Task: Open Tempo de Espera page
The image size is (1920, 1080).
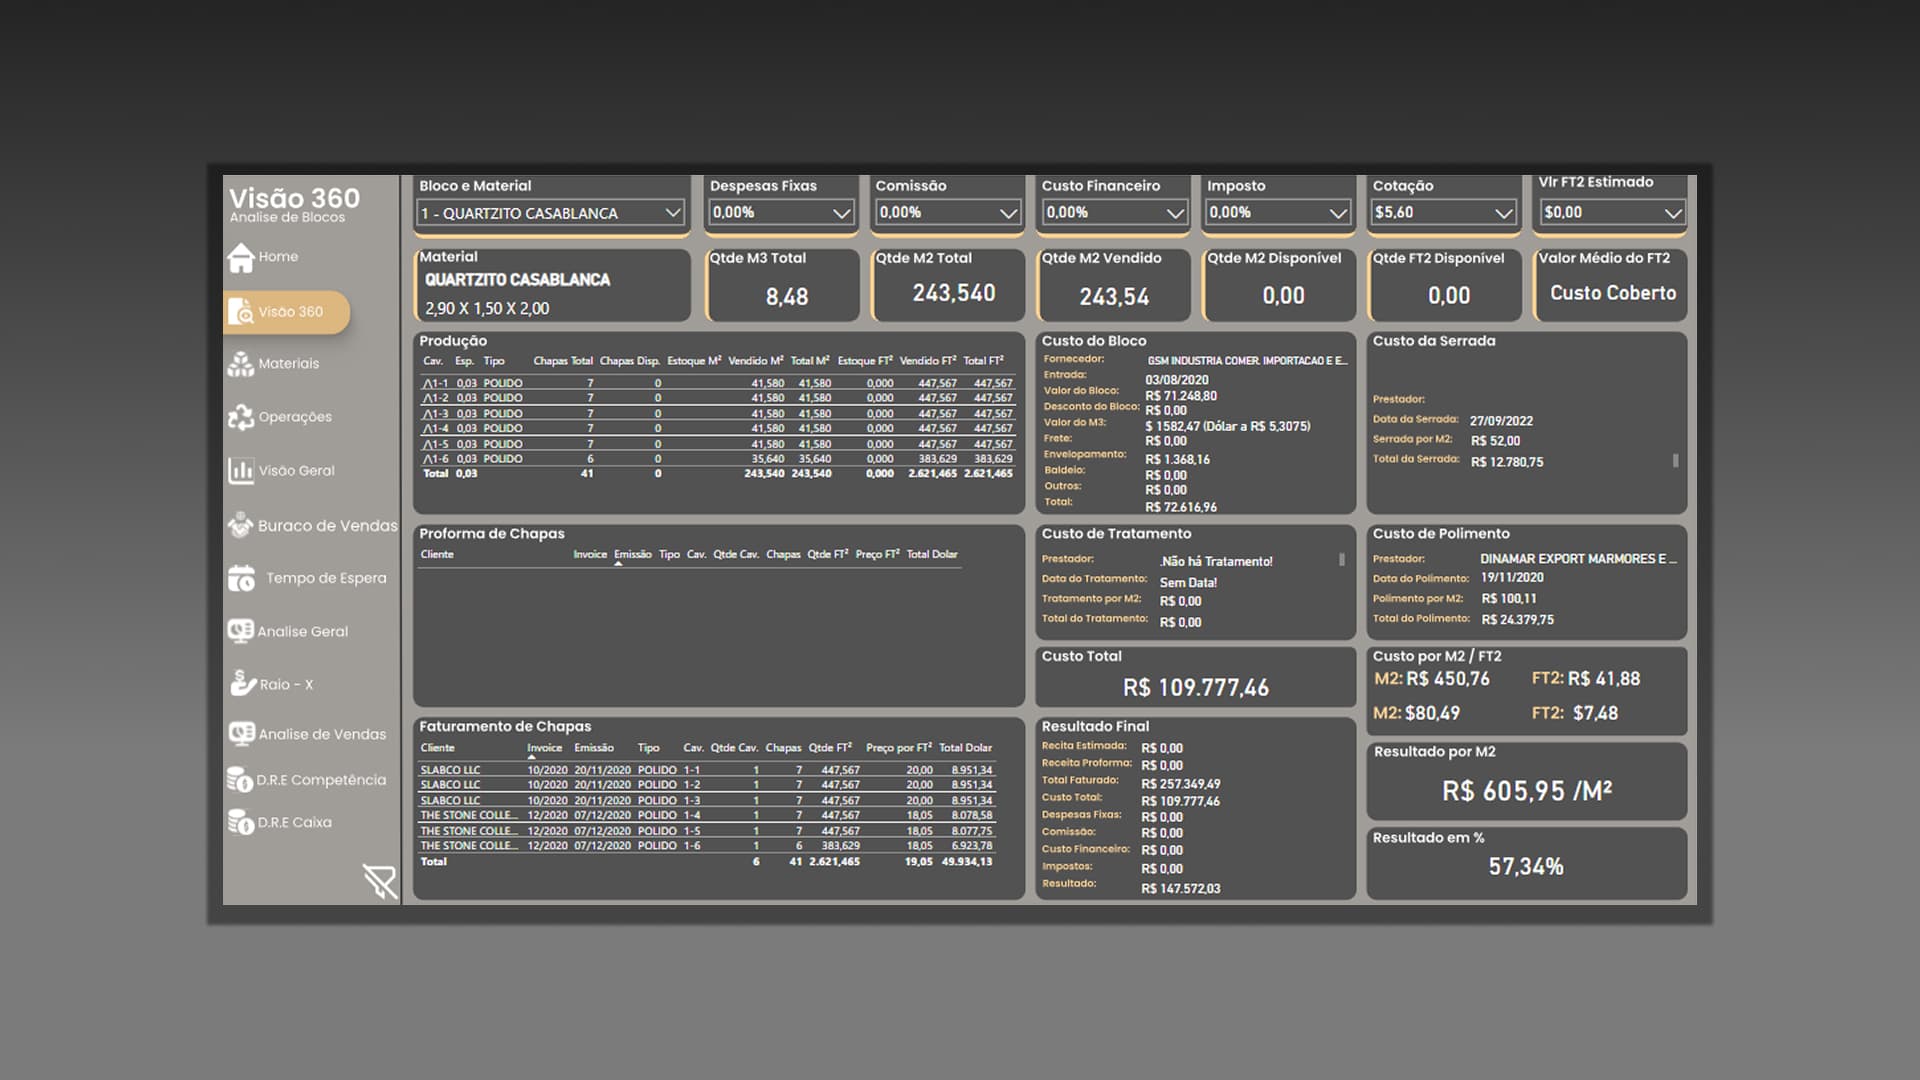Action: point(326,578)
